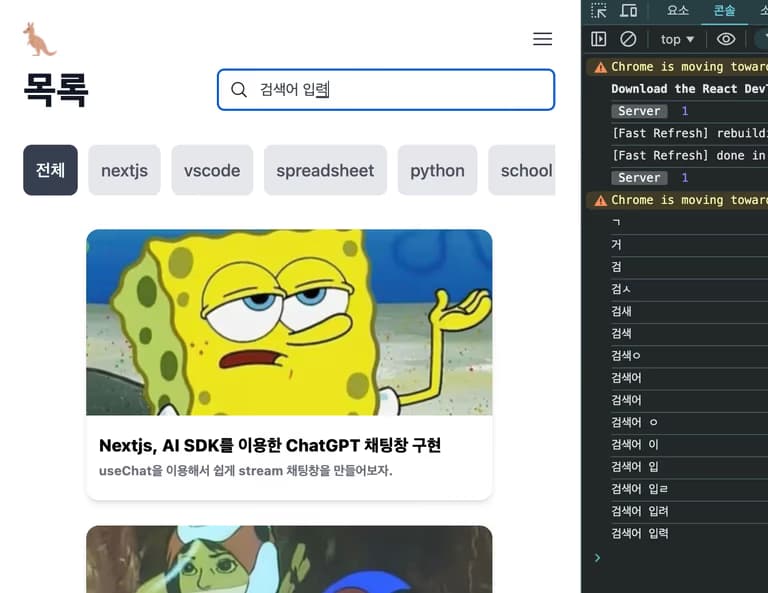Select console log entry '거'

(x=616, y=244)
